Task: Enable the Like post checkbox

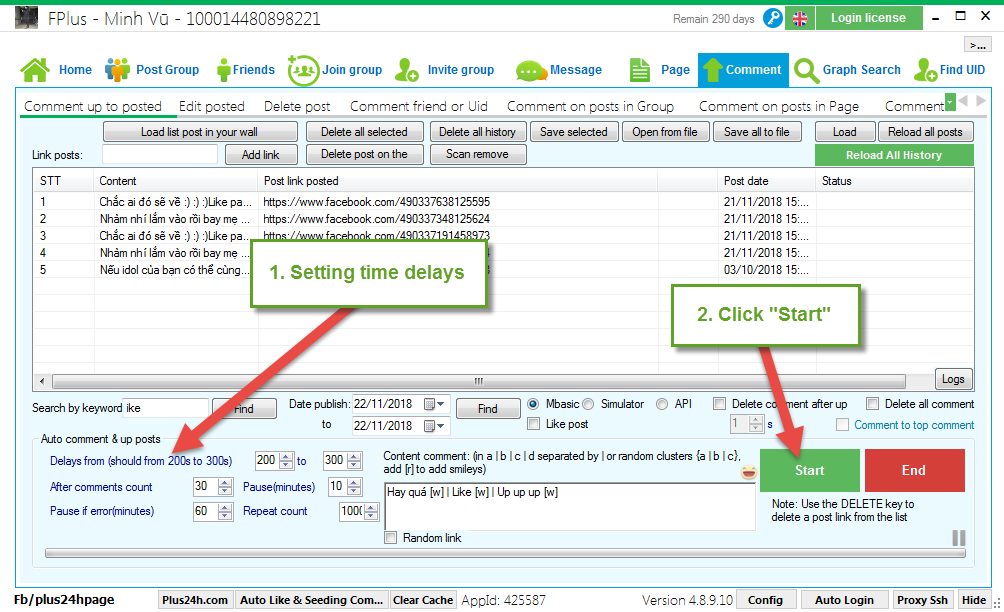Action: [x=533, y=424]
